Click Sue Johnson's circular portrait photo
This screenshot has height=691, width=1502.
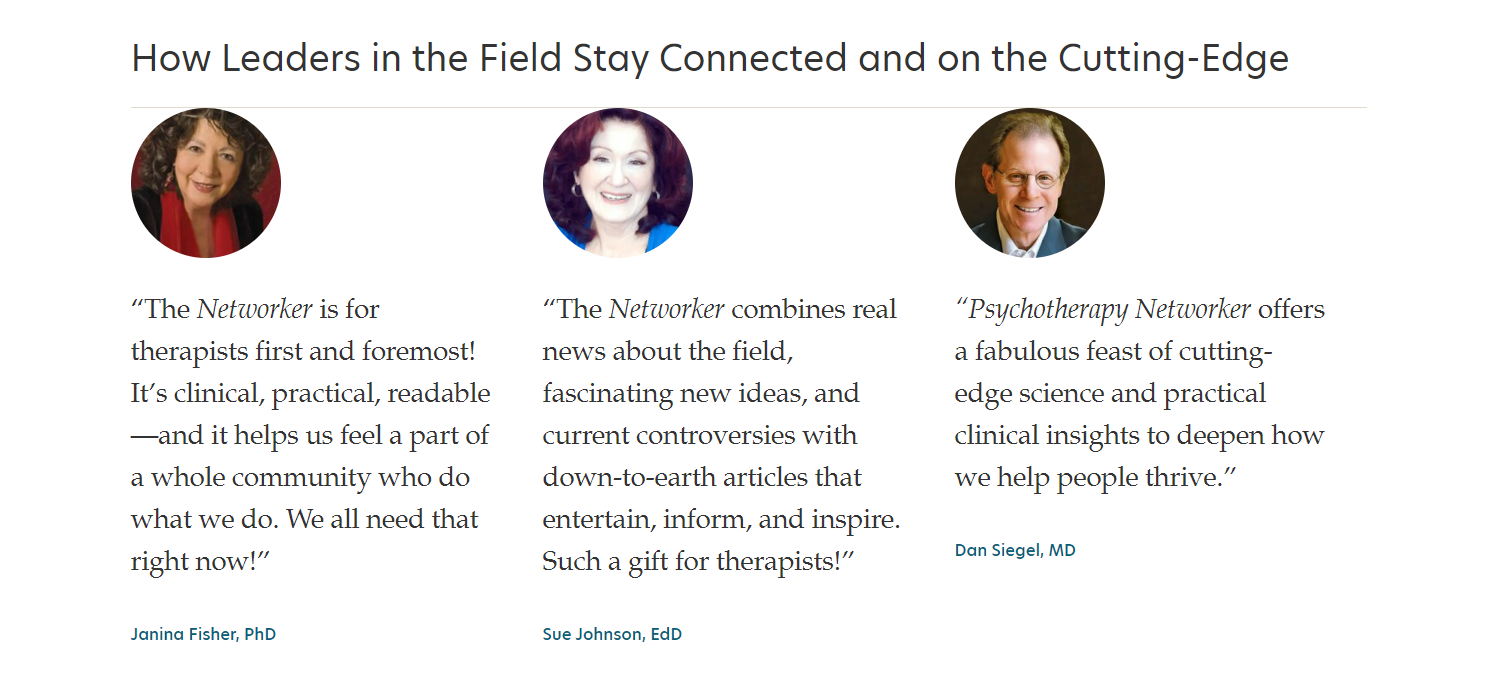pos(618,183)
